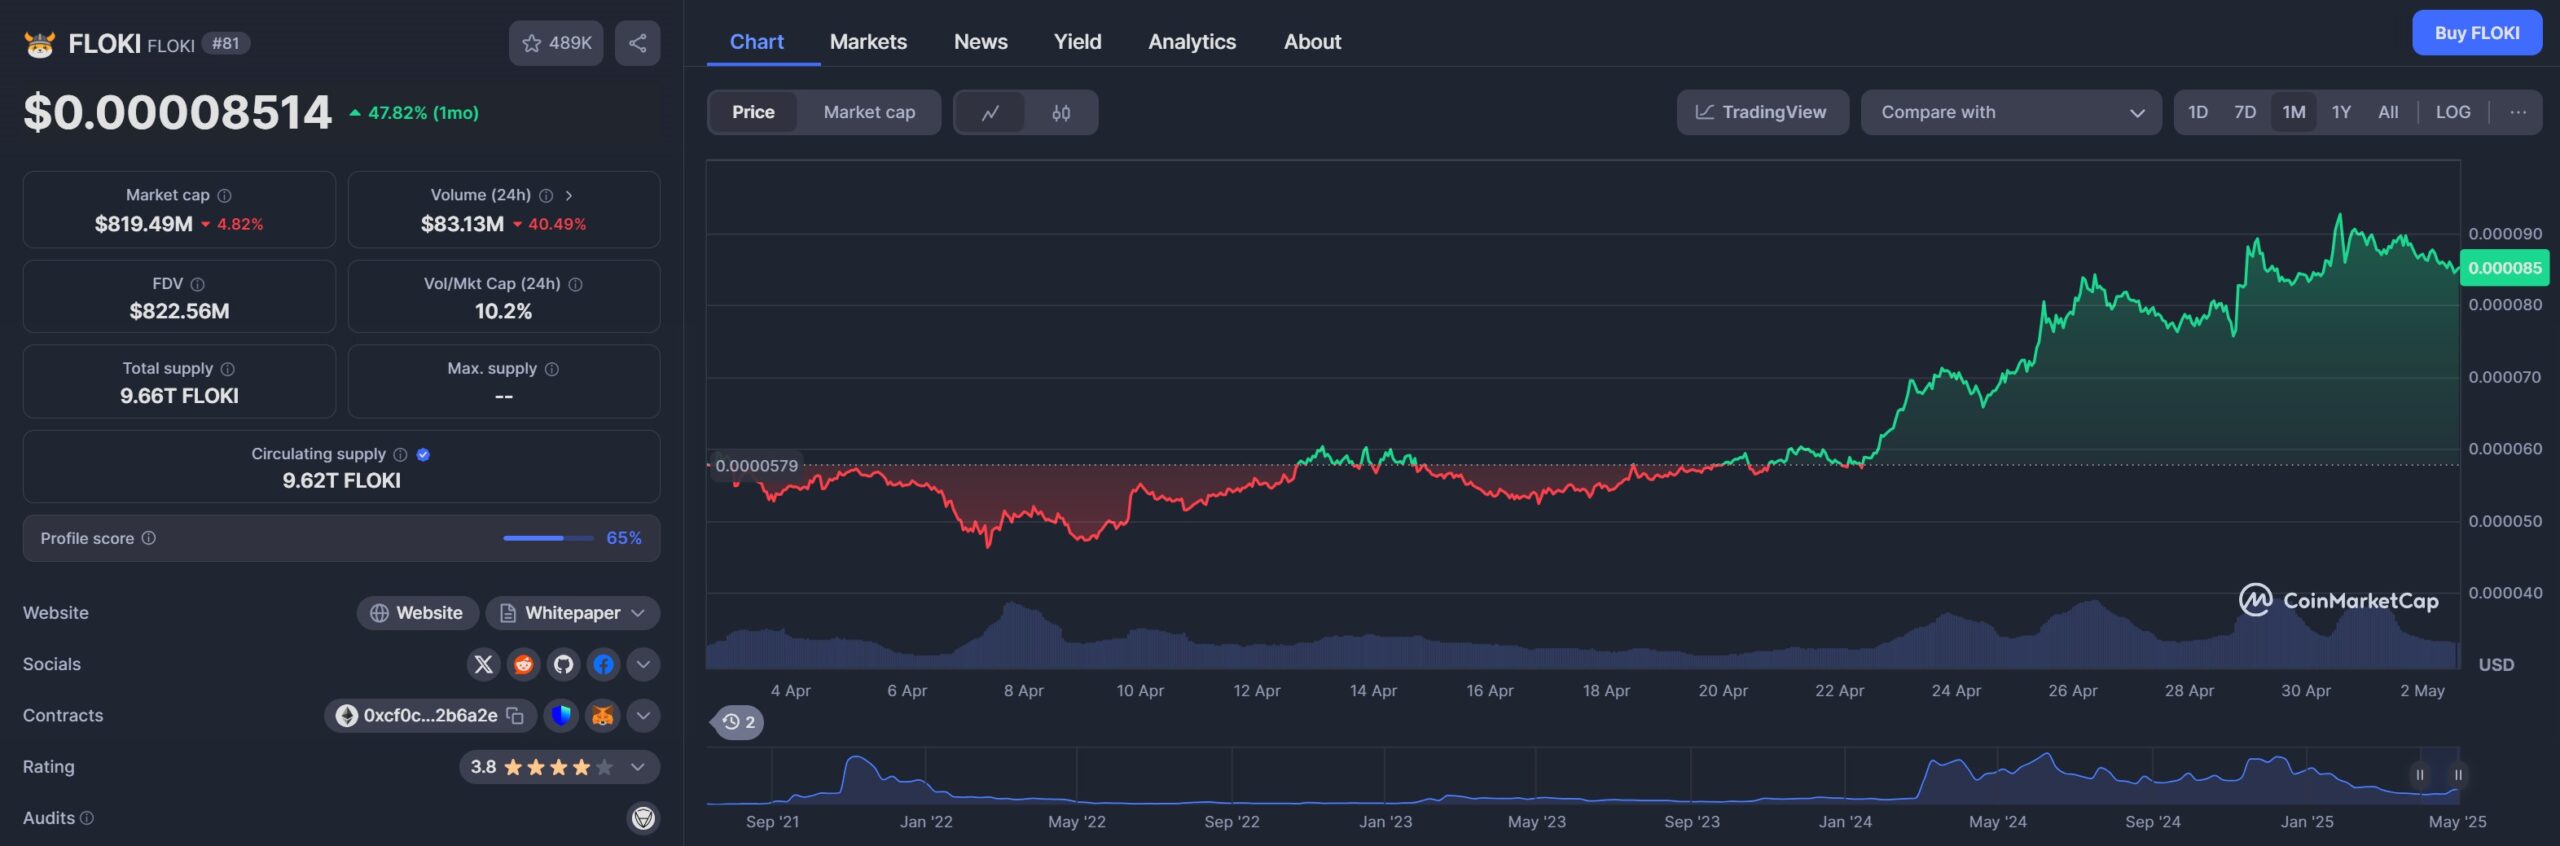Click the 0.0000579 baseline price label on chart
This screenshot has height=846, width=2560.
[756, 466]
